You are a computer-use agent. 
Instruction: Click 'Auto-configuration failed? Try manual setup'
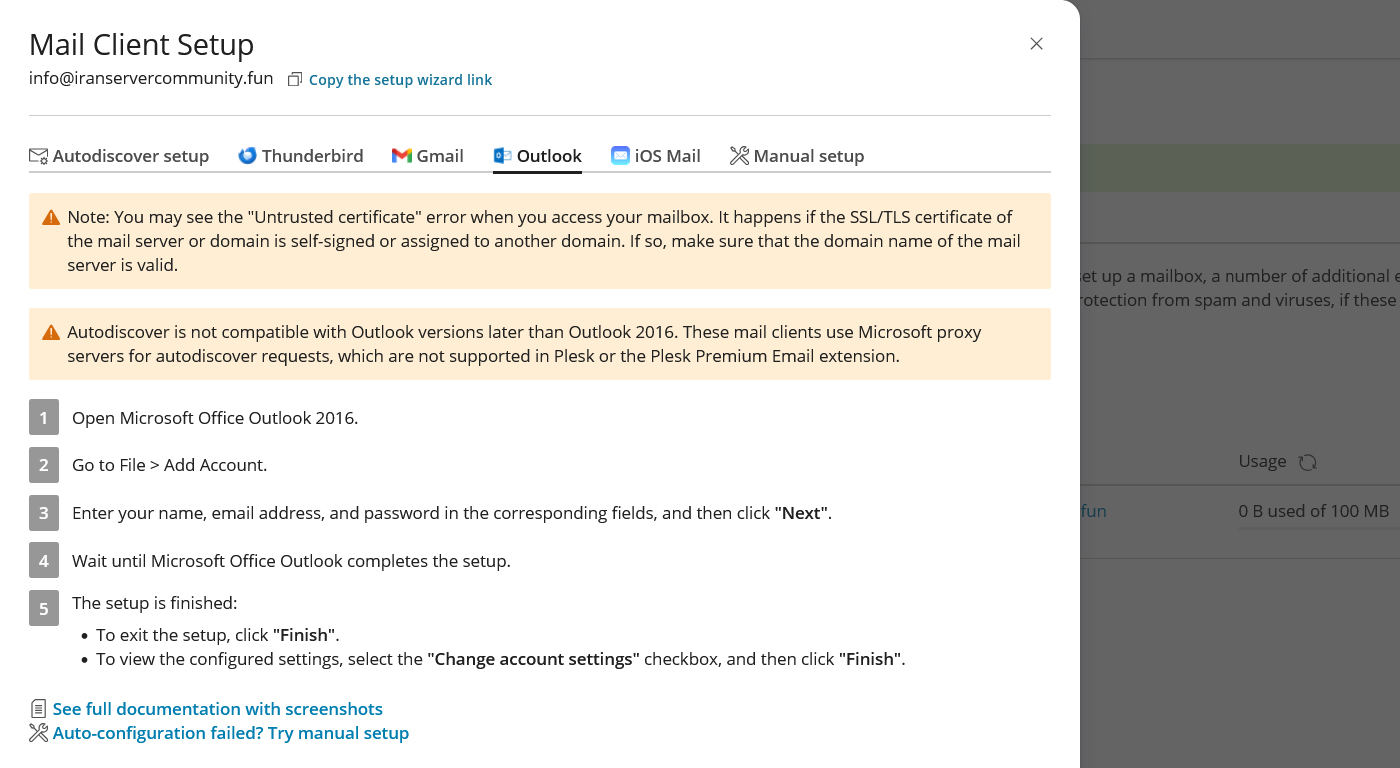[231, 732]
